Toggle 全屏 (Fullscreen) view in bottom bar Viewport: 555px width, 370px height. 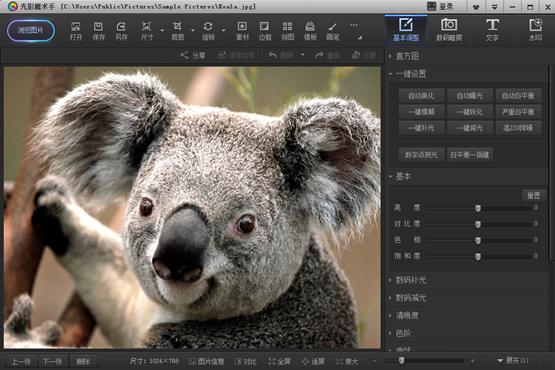click(279, 362)
